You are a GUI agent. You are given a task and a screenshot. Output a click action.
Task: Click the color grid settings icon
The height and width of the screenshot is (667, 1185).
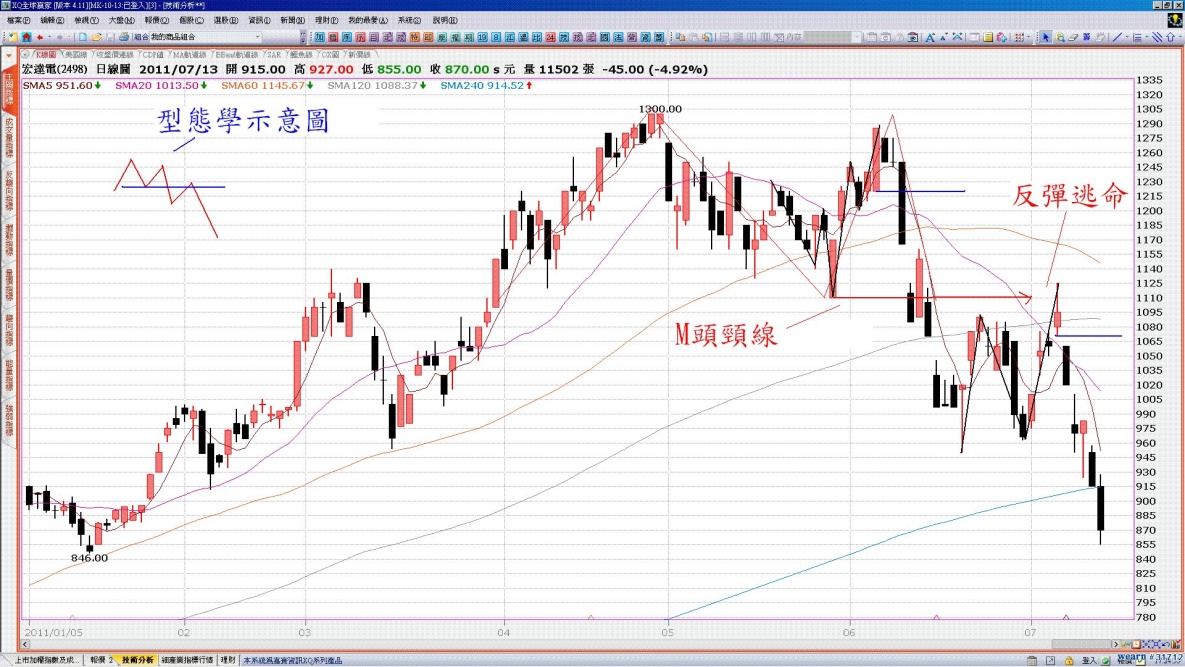[x=1019, y=37]
